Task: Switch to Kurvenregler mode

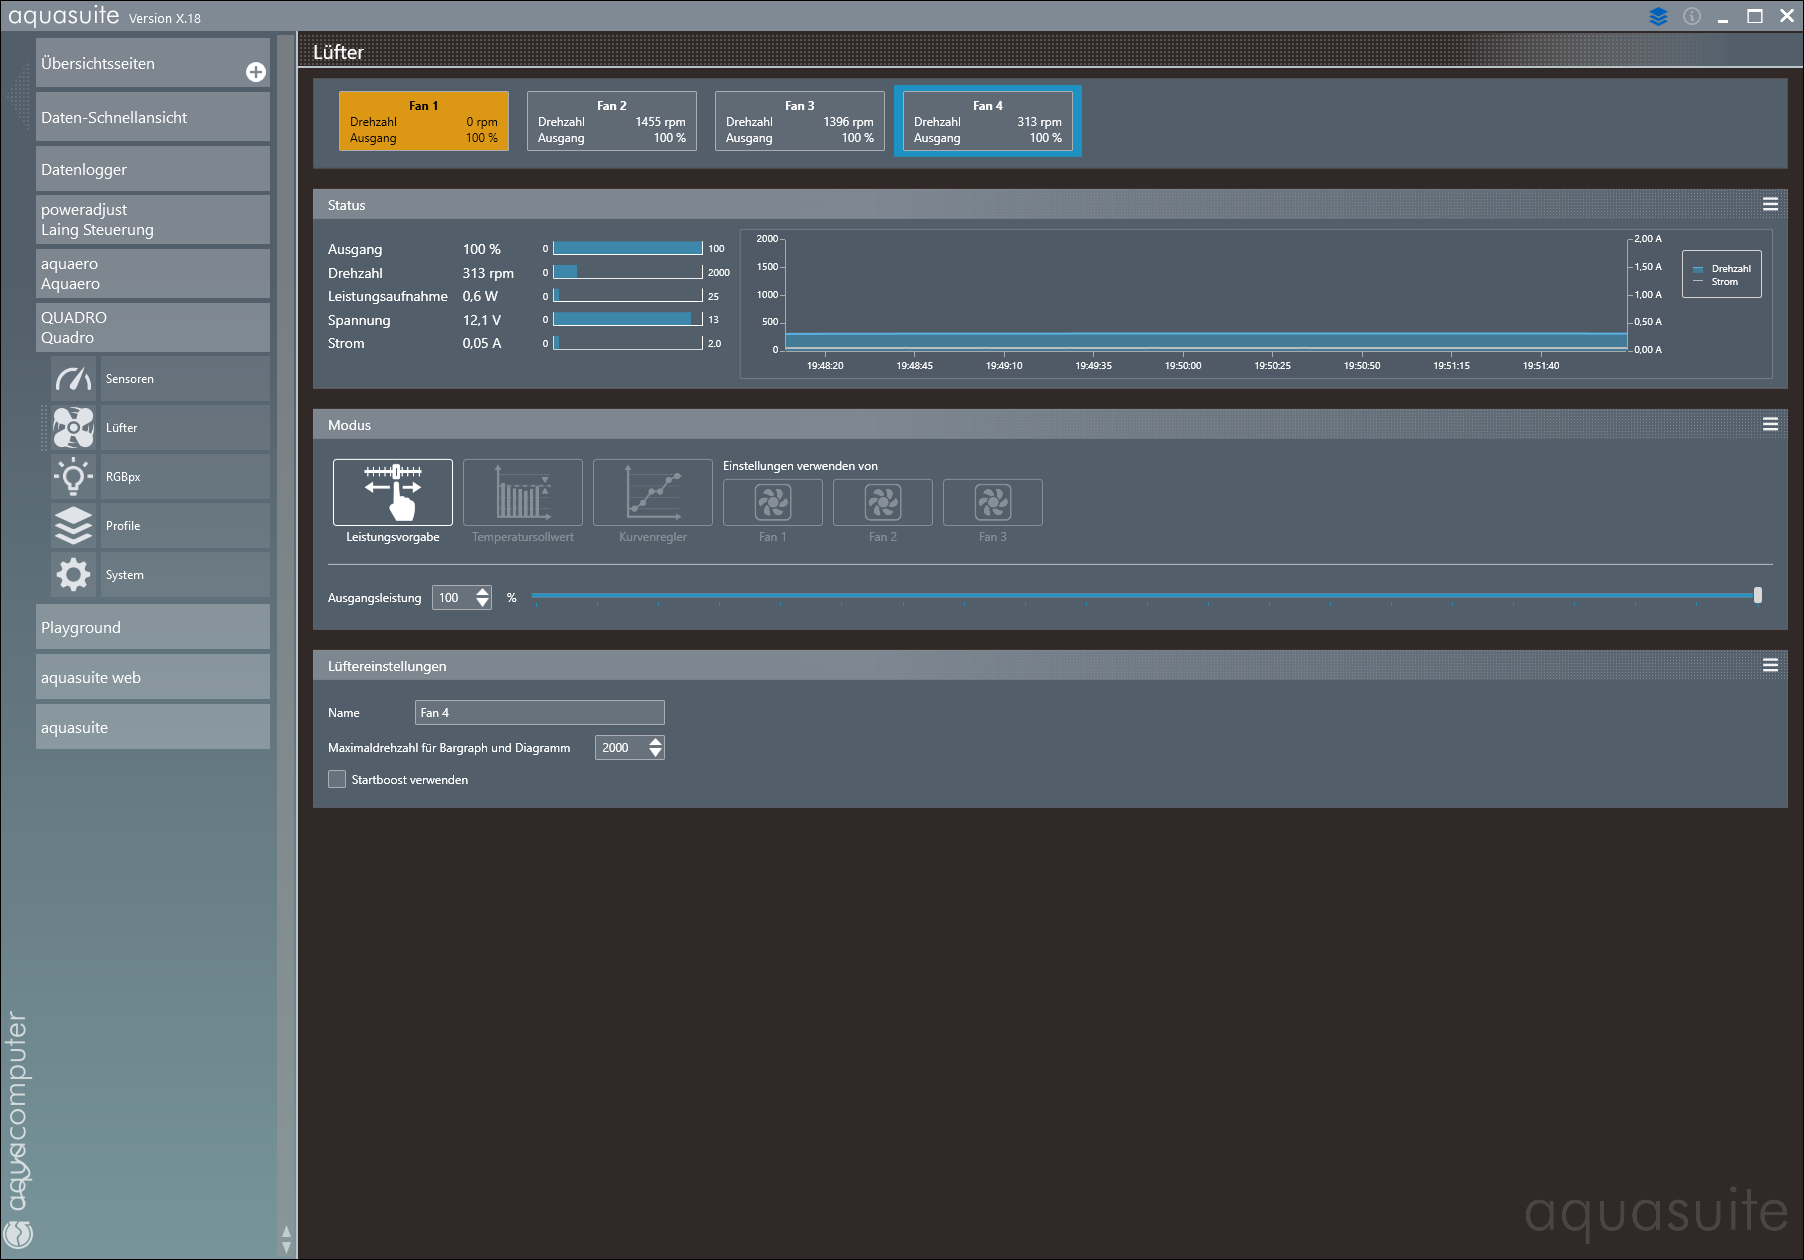Action: point(652,492)
